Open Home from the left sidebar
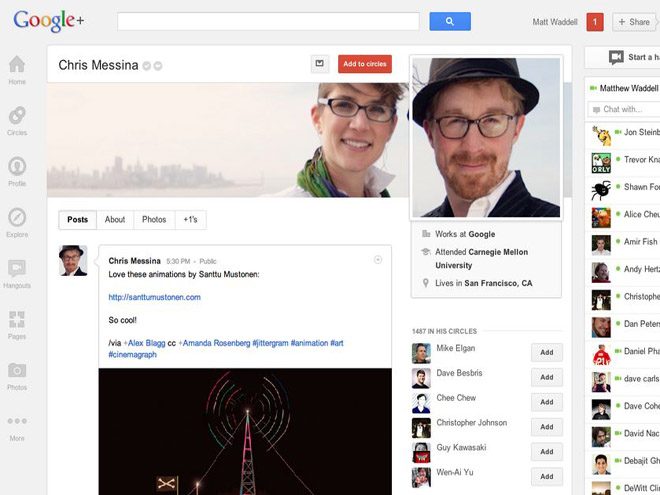660x495 pixels. click(x=17, y=69)
